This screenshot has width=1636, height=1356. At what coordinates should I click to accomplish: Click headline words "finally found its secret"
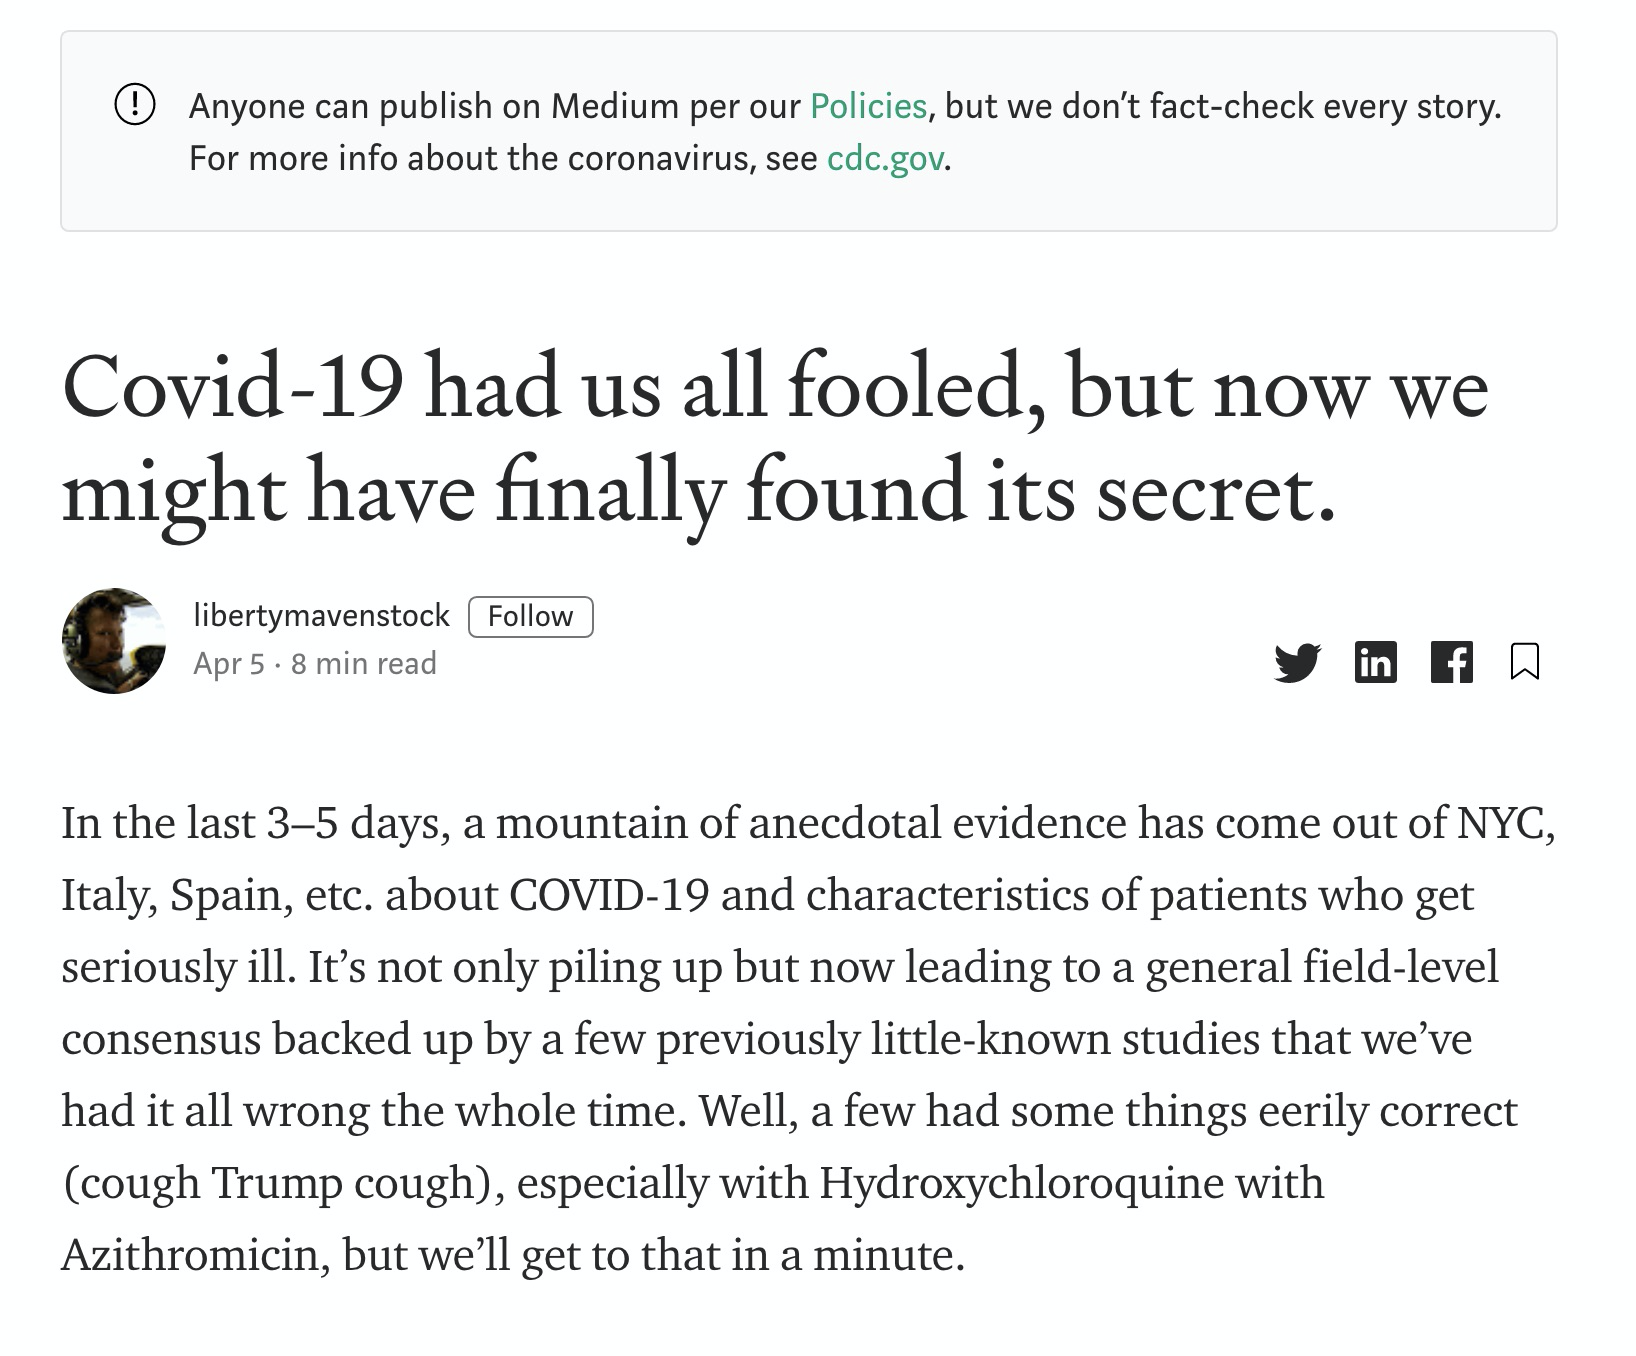(915, 492)
